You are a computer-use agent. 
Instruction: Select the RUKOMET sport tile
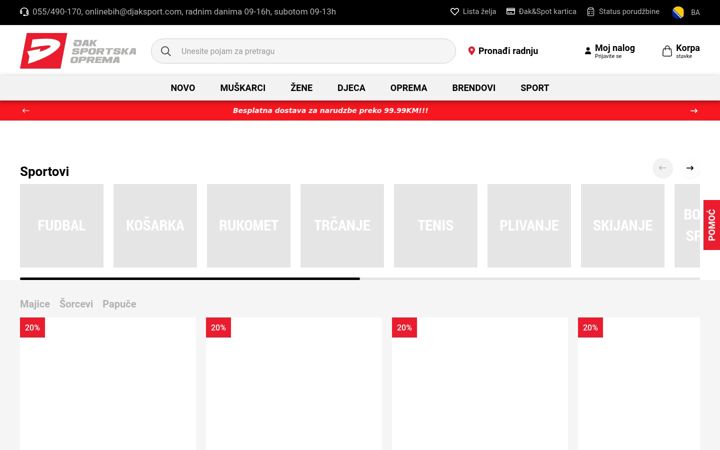click(x=248, y=225)
